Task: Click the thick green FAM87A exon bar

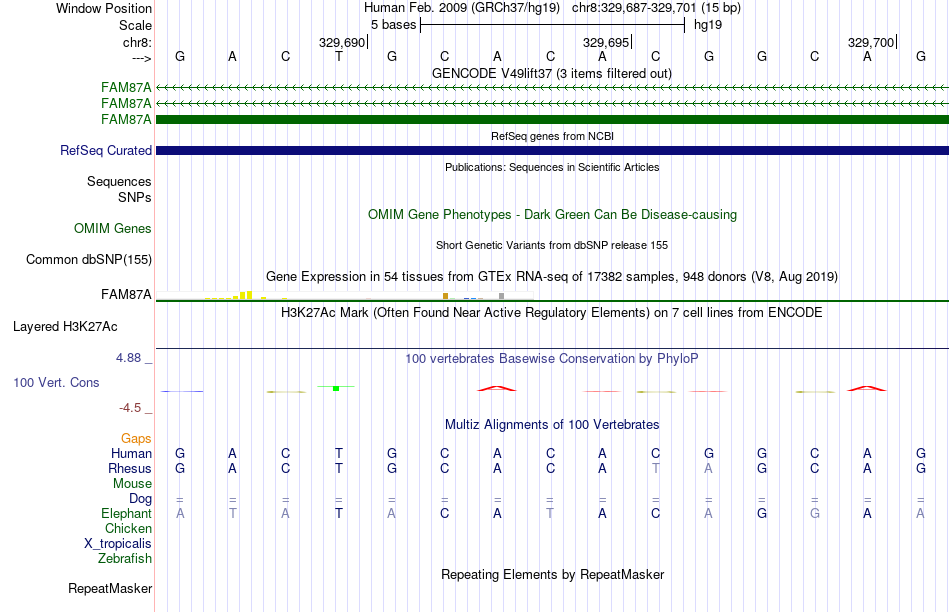Action: pyautogui.click(x=552, y=119)
